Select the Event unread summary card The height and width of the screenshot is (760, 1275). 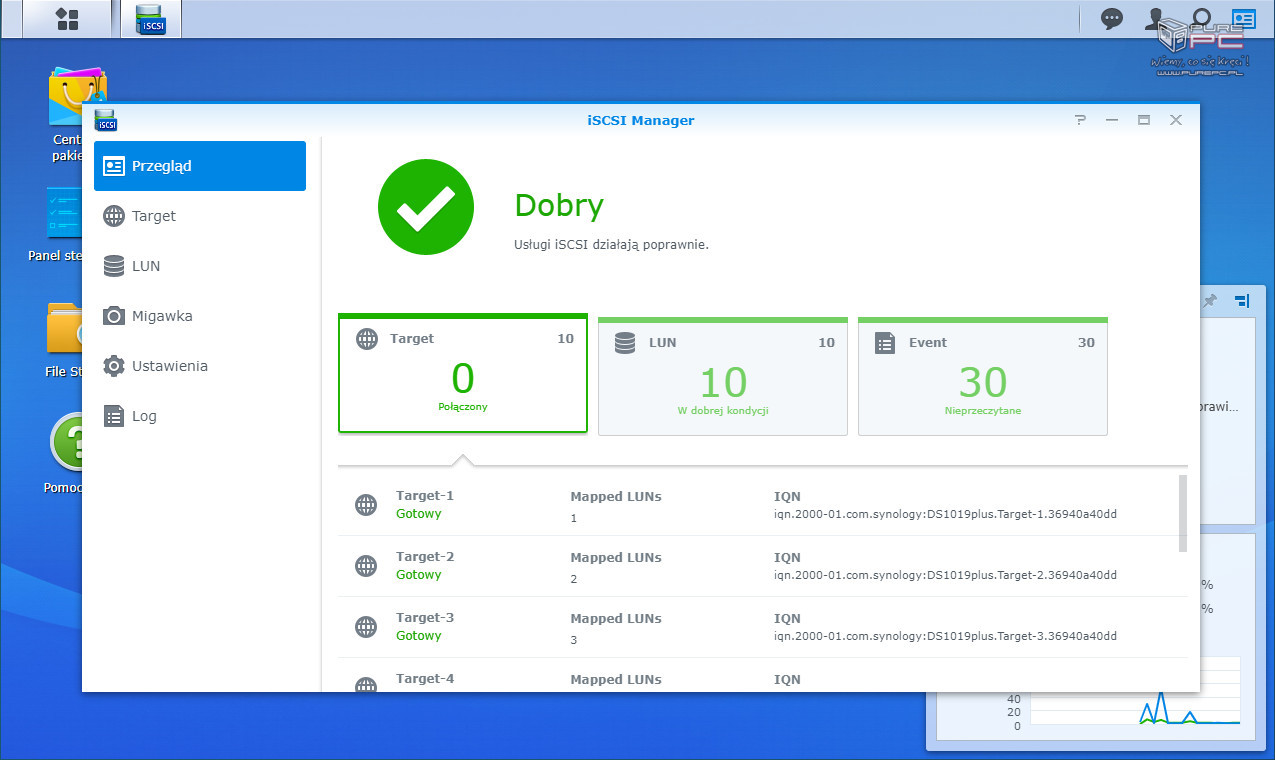(982, 378)
